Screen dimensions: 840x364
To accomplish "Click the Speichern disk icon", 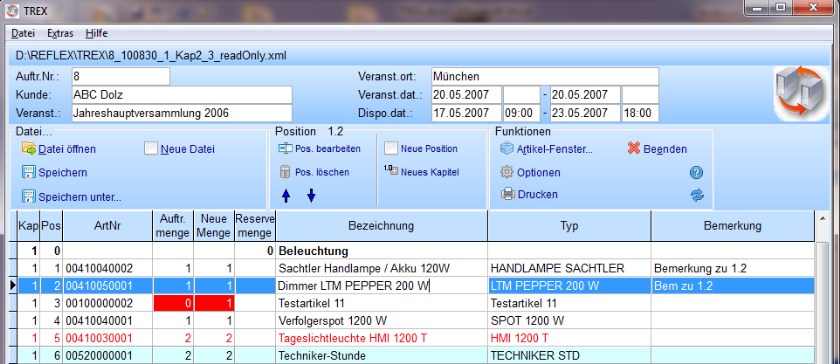I will [x=29, y=172].
